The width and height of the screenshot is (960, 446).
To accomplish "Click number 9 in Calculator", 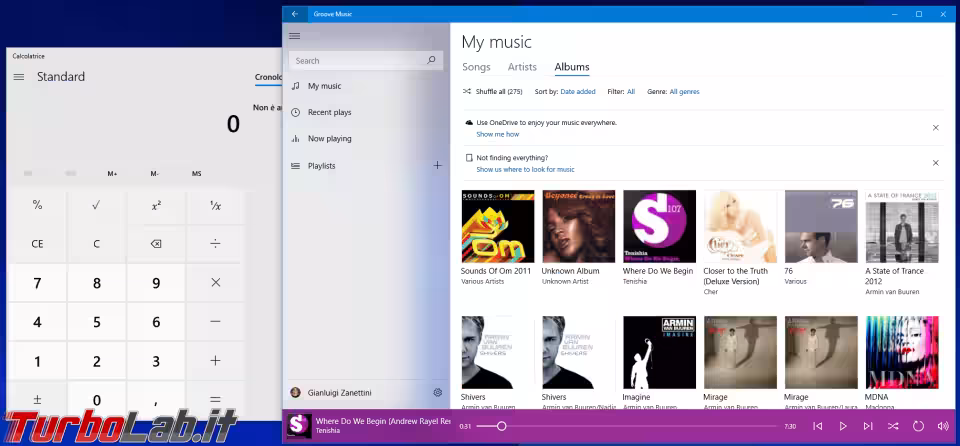I will (156, 283).
